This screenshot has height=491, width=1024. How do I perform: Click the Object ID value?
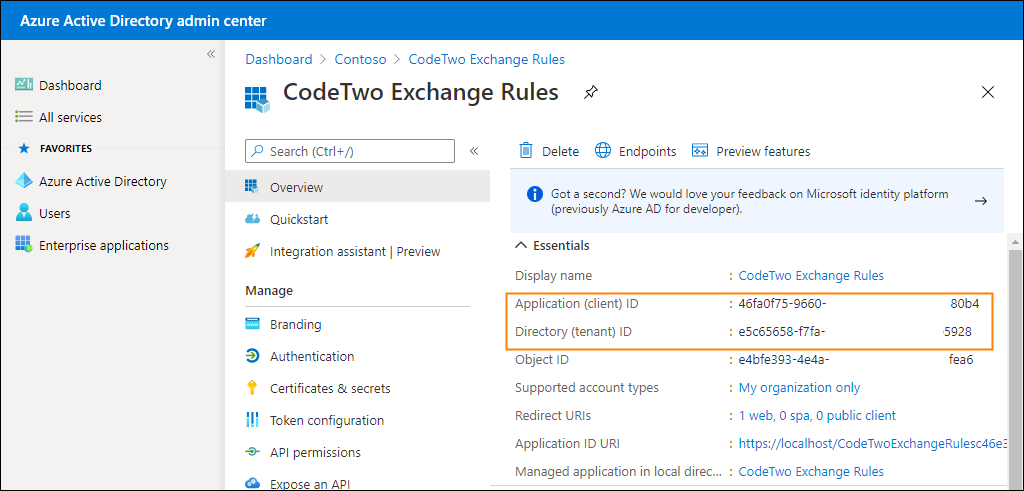coord(856,360)
